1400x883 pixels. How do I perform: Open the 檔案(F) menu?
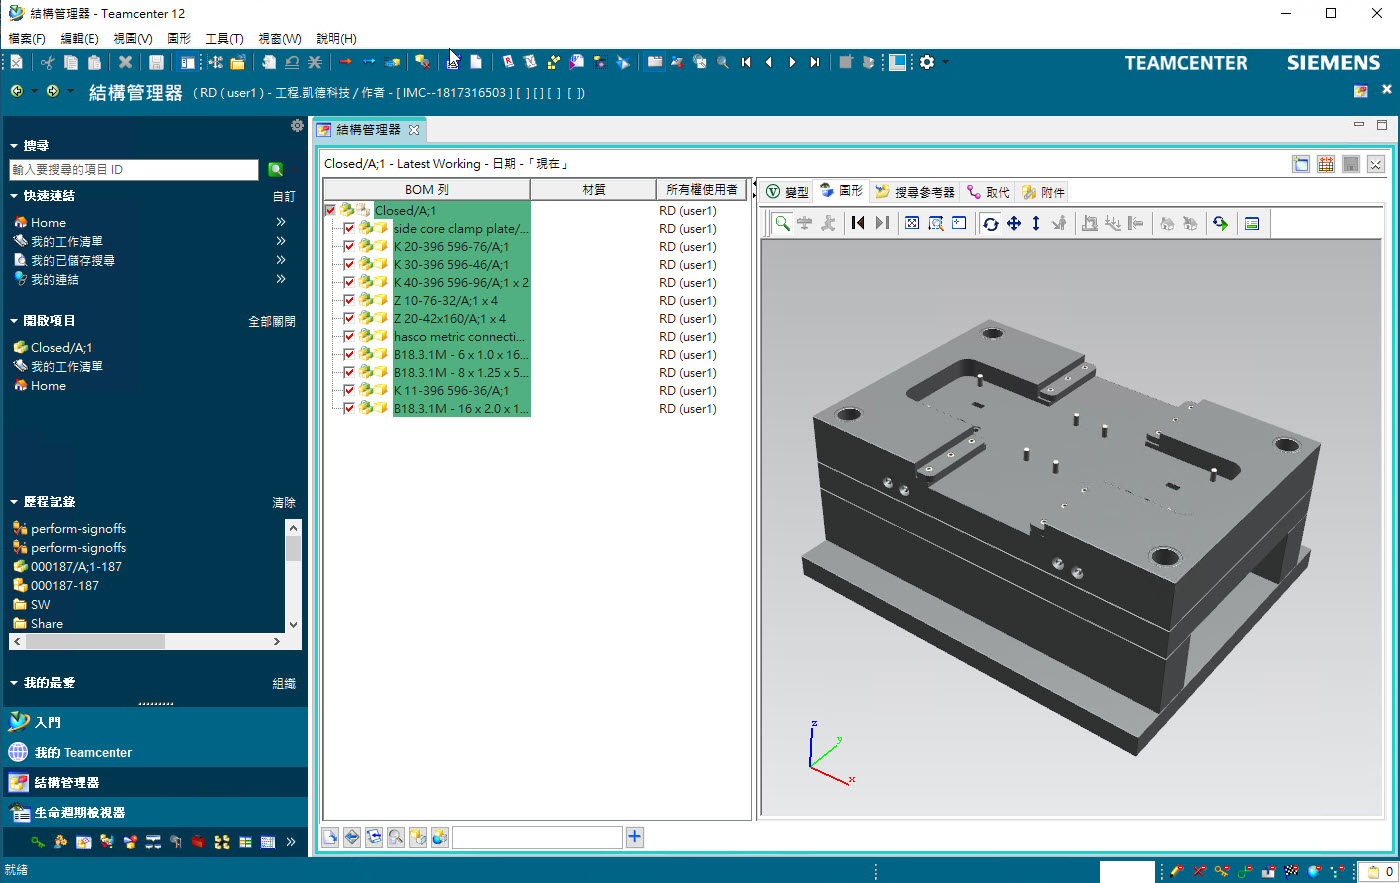point(27,38)
